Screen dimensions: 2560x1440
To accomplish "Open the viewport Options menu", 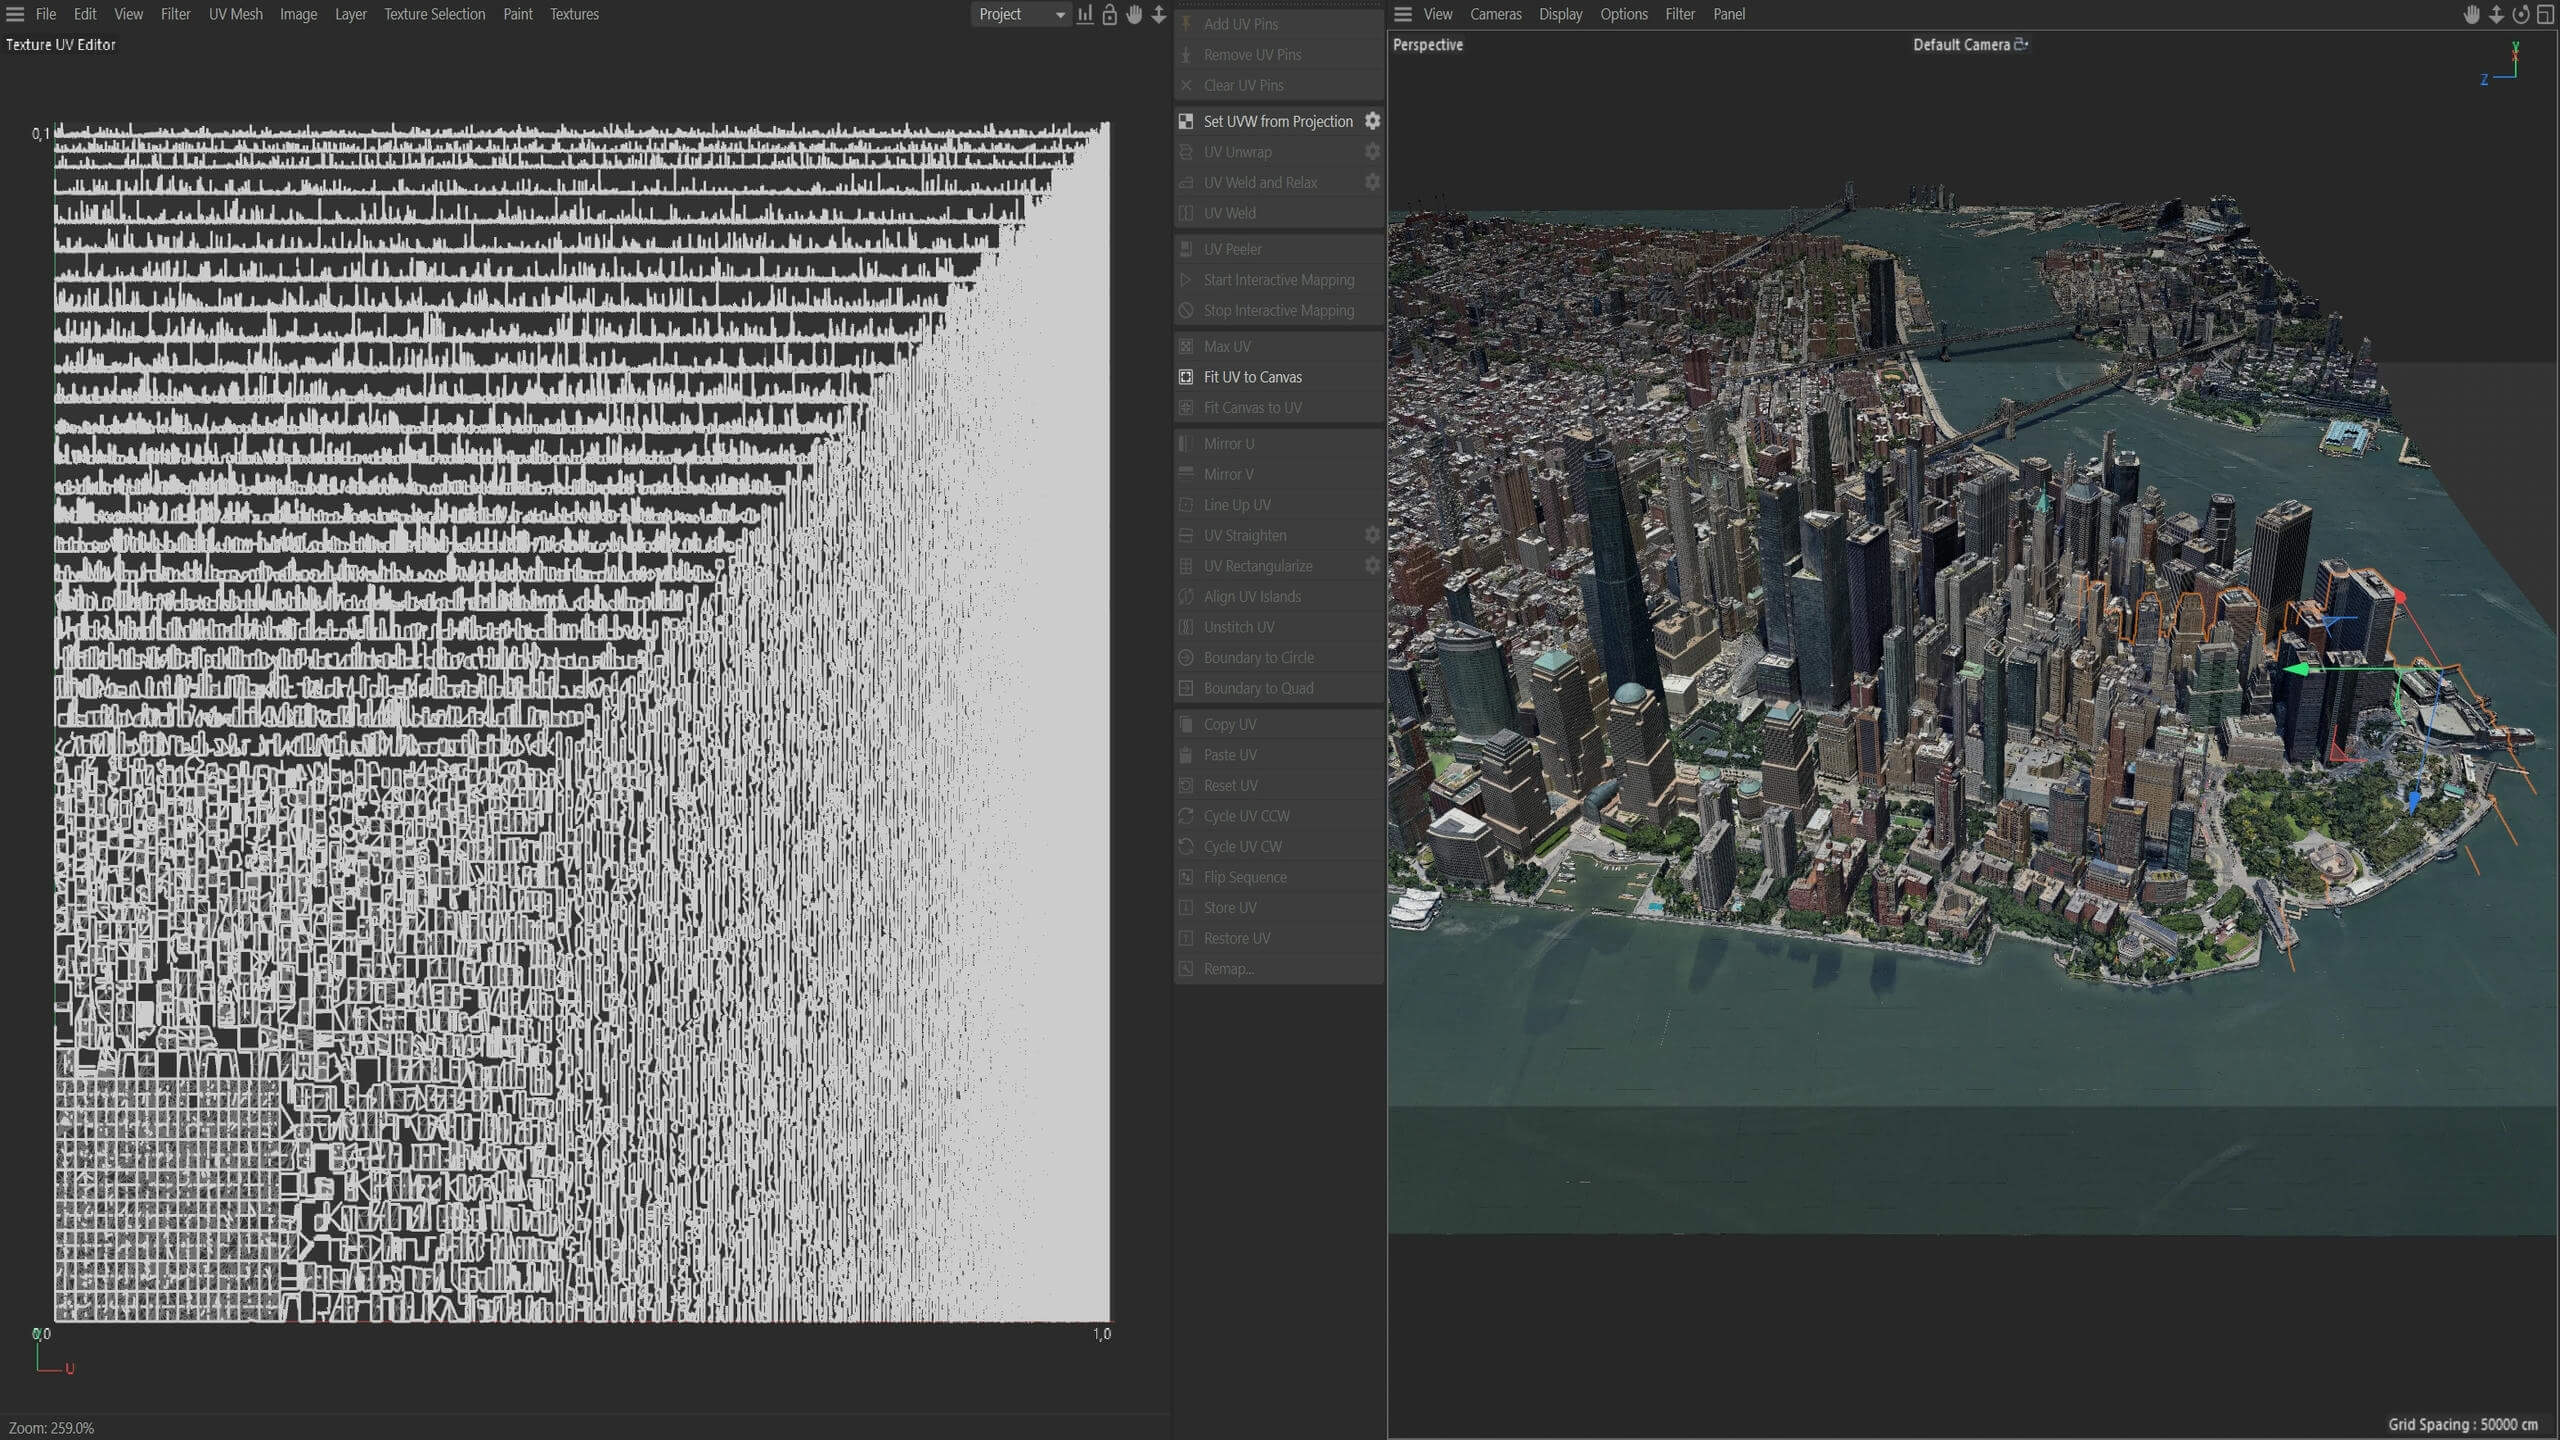I will pyautogui.click(x=1623, y=14).
